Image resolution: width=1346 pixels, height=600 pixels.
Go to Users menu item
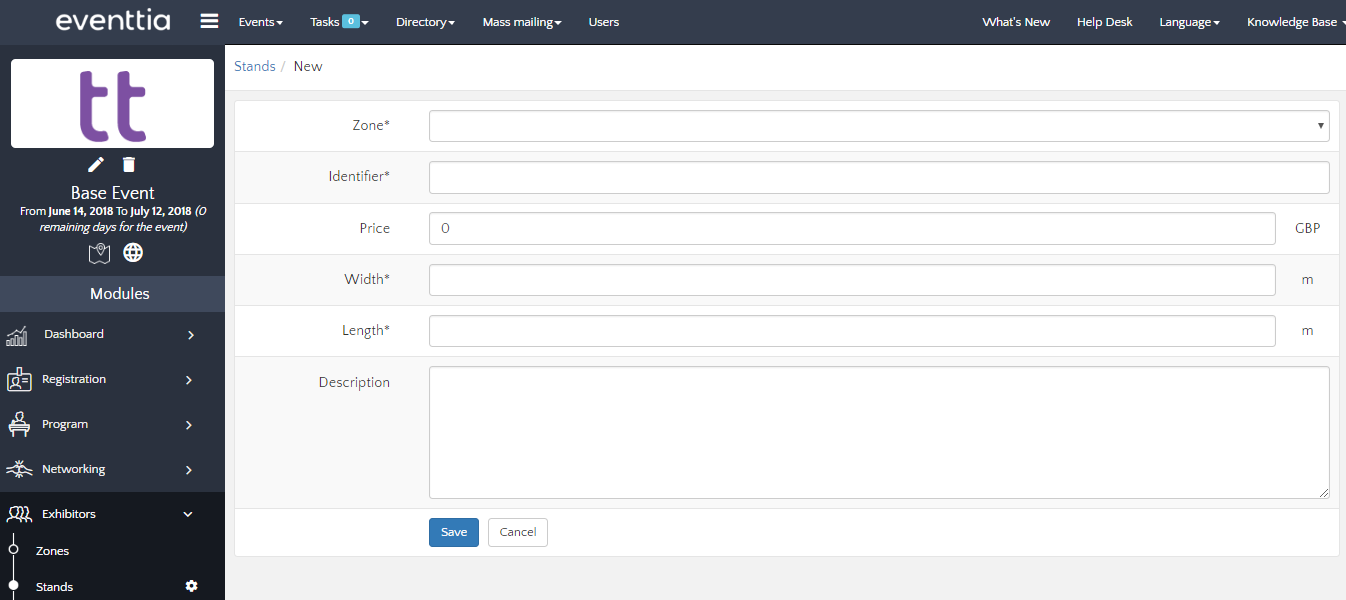tap(604, 22)
